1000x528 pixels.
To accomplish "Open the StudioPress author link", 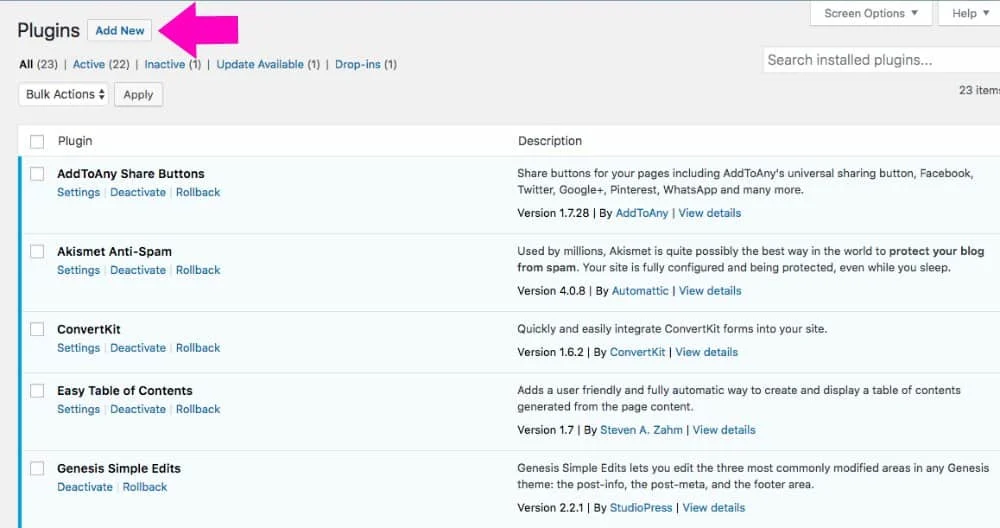I will (x=641, y=508).
